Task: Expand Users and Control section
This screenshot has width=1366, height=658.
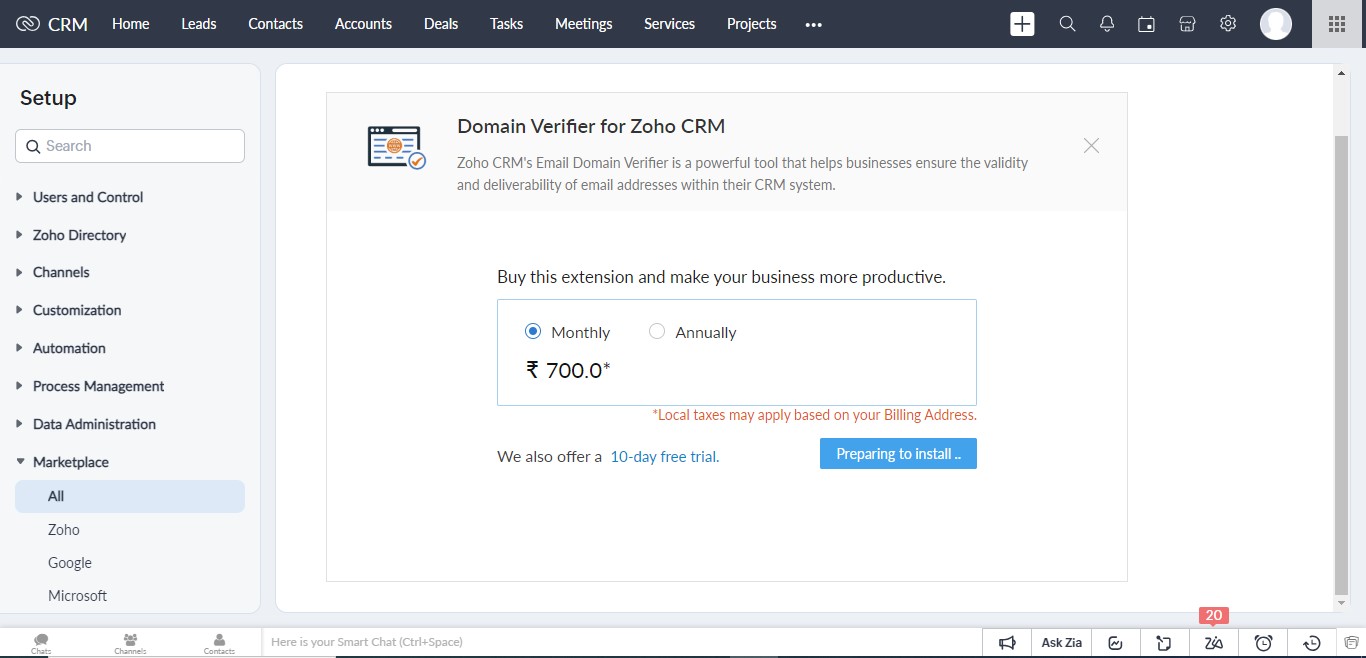Action: tap(88, 197)
